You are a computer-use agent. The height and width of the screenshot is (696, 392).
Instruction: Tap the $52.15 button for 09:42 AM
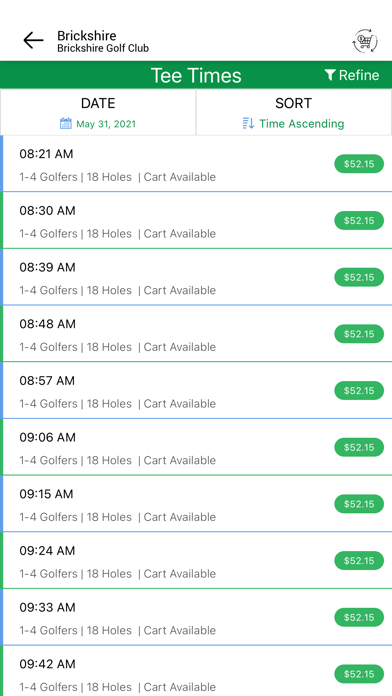(x=359, y=674)
